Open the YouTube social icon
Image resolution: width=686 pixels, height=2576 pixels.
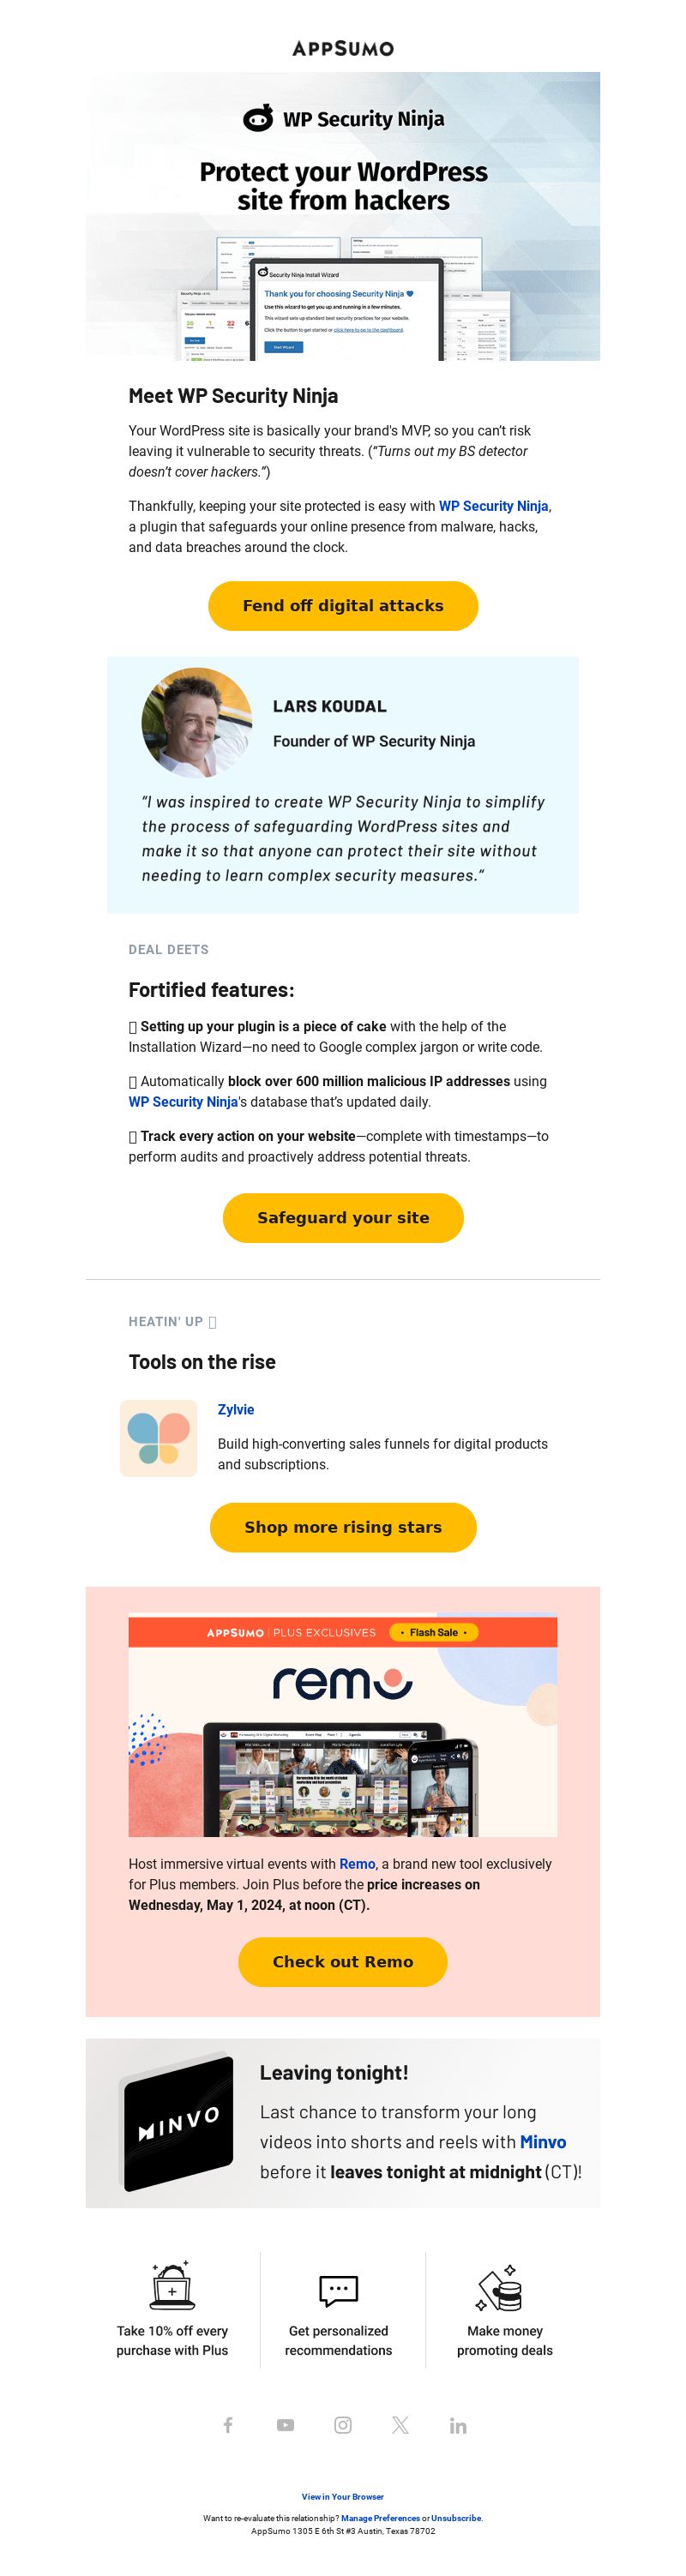[x=286, y=2424]
